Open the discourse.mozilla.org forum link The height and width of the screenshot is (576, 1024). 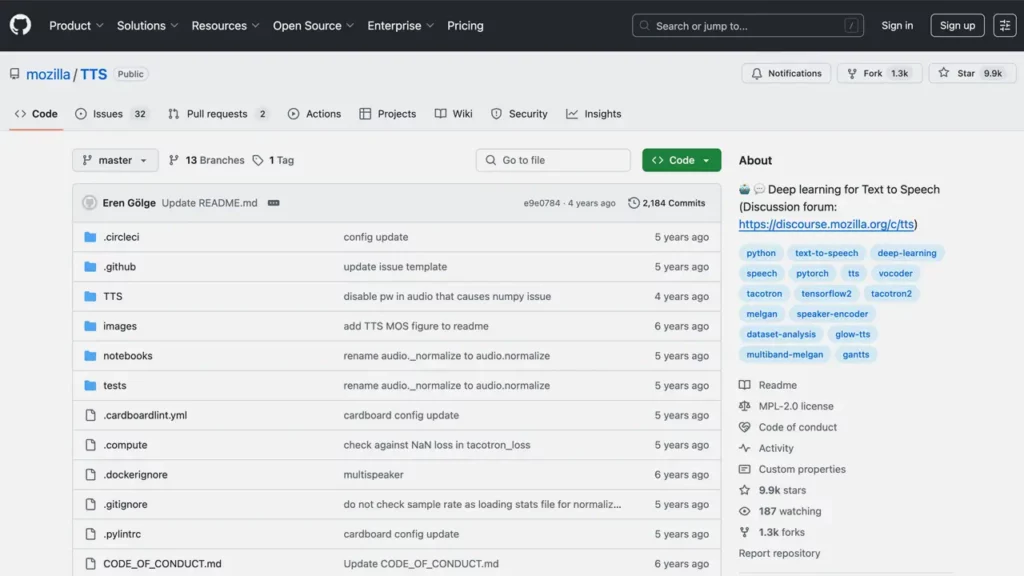[826, 224]
